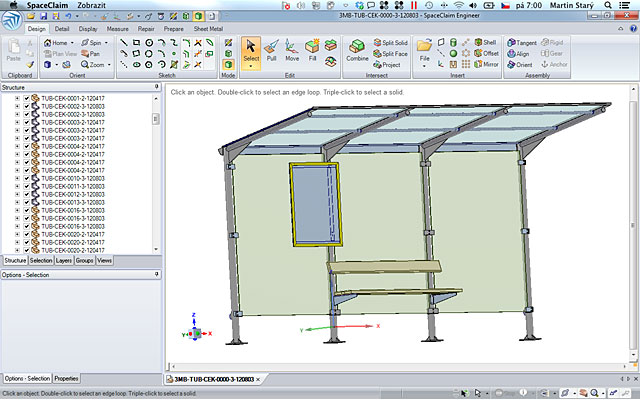The width and height of the screenshot is (640, 400).
Task: Click the blue Help question mark icon
Action: coord(633,29)
